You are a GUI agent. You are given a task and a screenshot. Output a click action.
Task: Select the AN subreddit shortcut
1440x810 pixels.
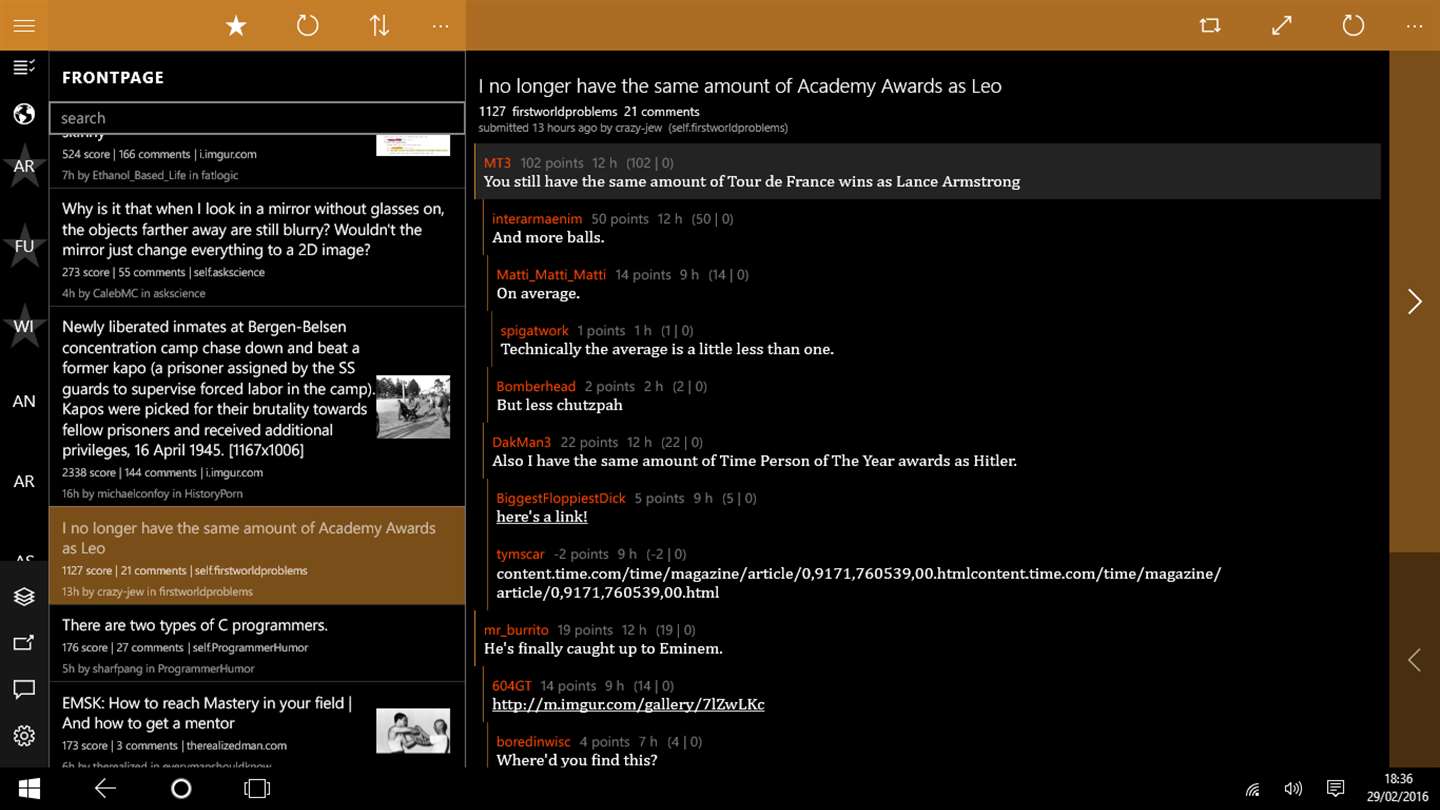tap(24, 401)
